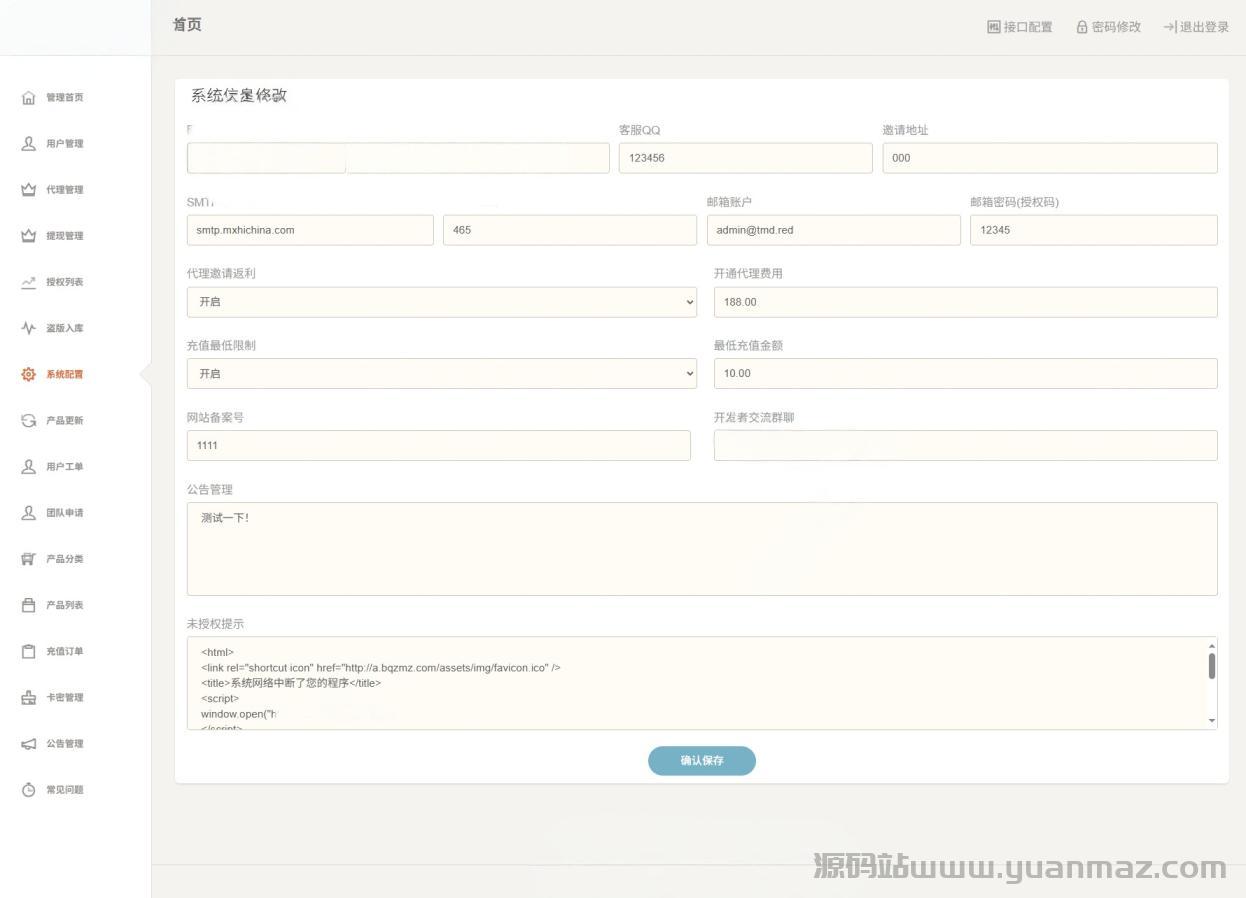Click scroll-down arrow in 未授权提示 box
Viewport: 1246px width, 898px height.
pos(1212,721)
